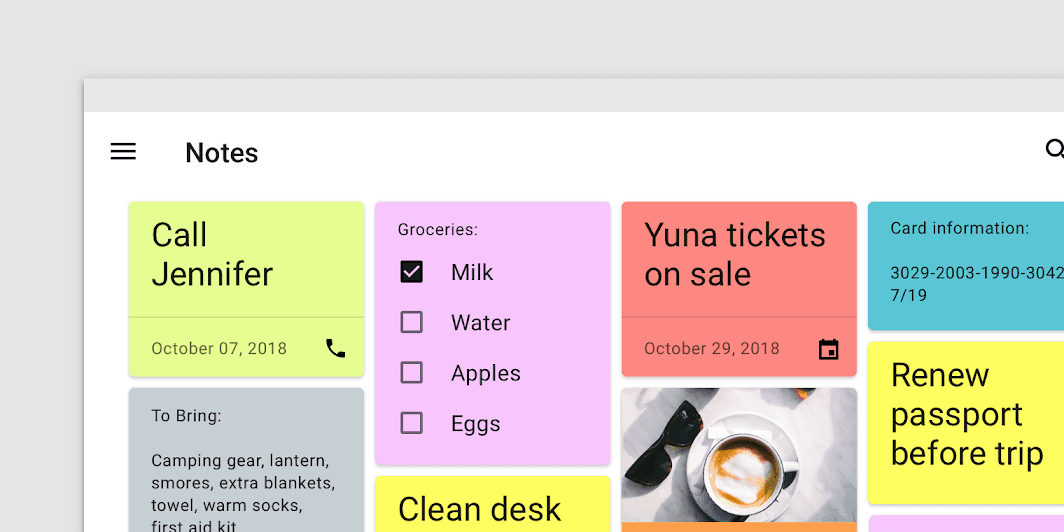1064x532 pixels.
Task: Open the To Bring camping note
Action: click(246, 460)
